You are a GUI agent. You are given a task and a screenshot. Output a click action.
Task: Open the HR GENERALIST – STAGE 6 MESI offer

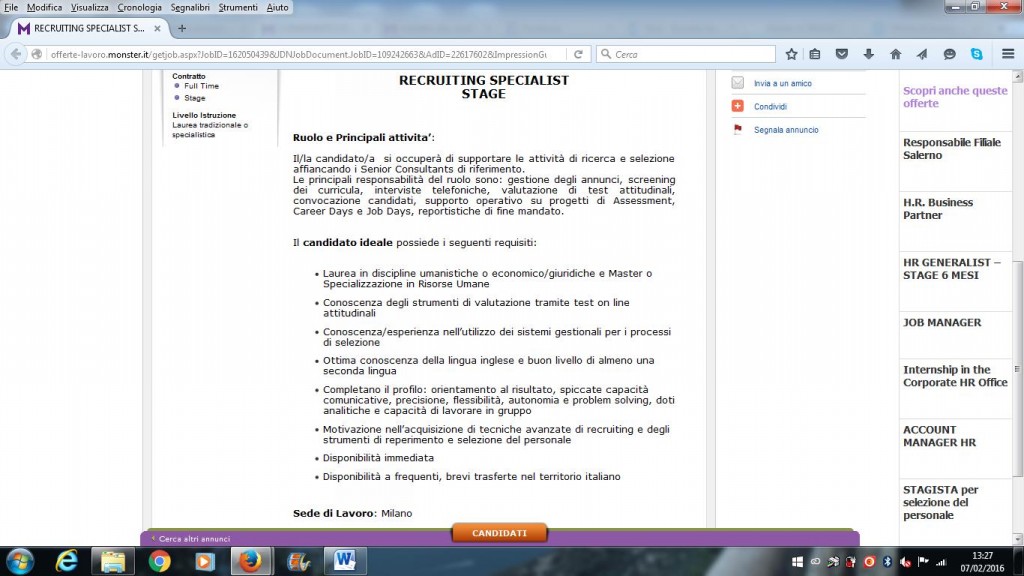(952, 269)
